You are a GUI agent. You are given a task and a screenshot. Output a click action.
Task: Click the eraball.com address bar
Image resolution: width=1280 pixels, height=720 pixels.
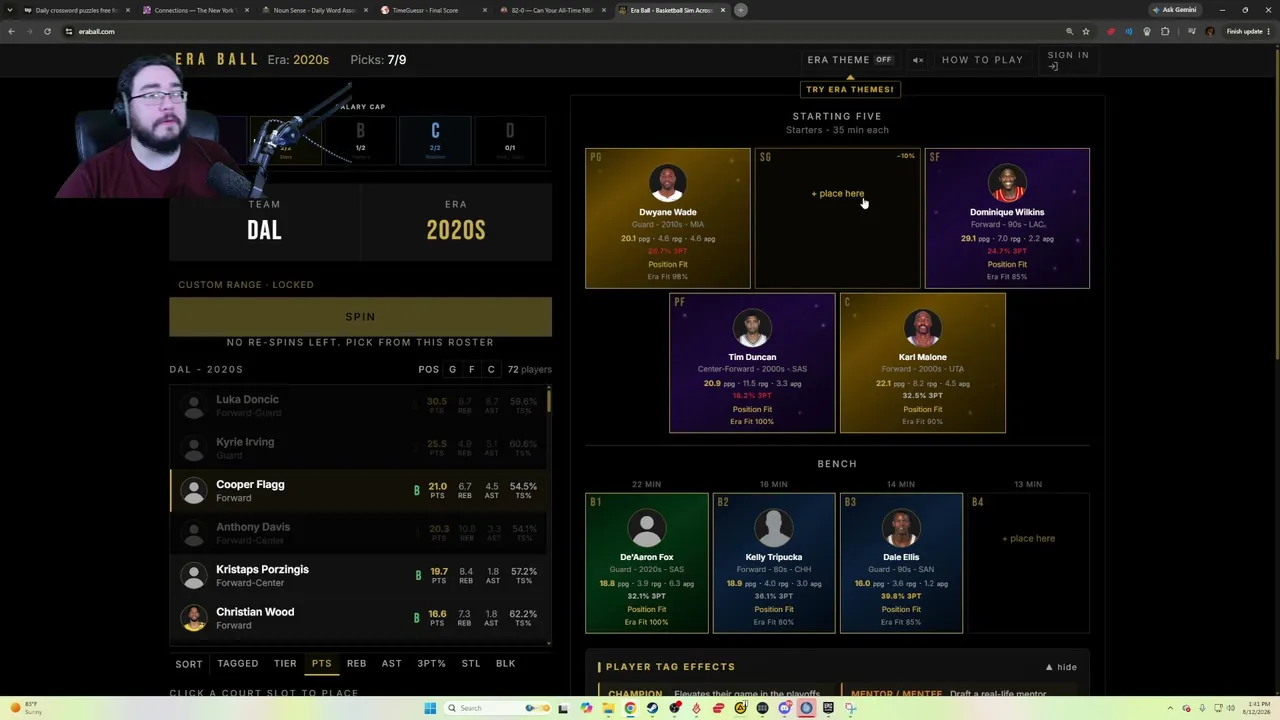point(560,31)
